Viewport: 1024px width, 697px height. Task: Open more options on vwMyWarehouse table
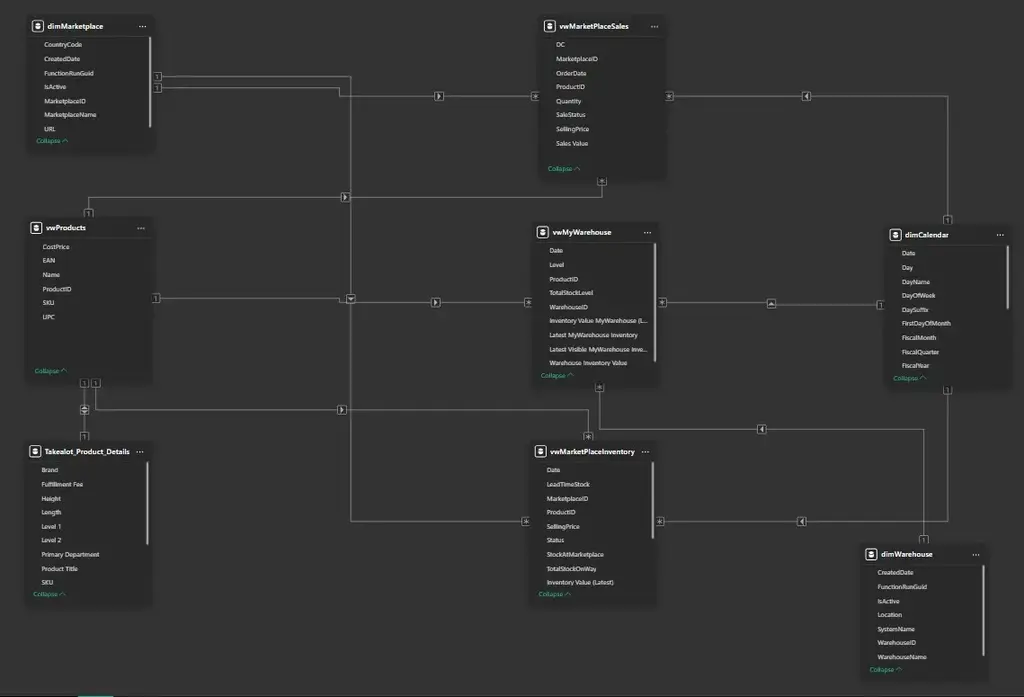pyautogui.click(x=647, y=232)
